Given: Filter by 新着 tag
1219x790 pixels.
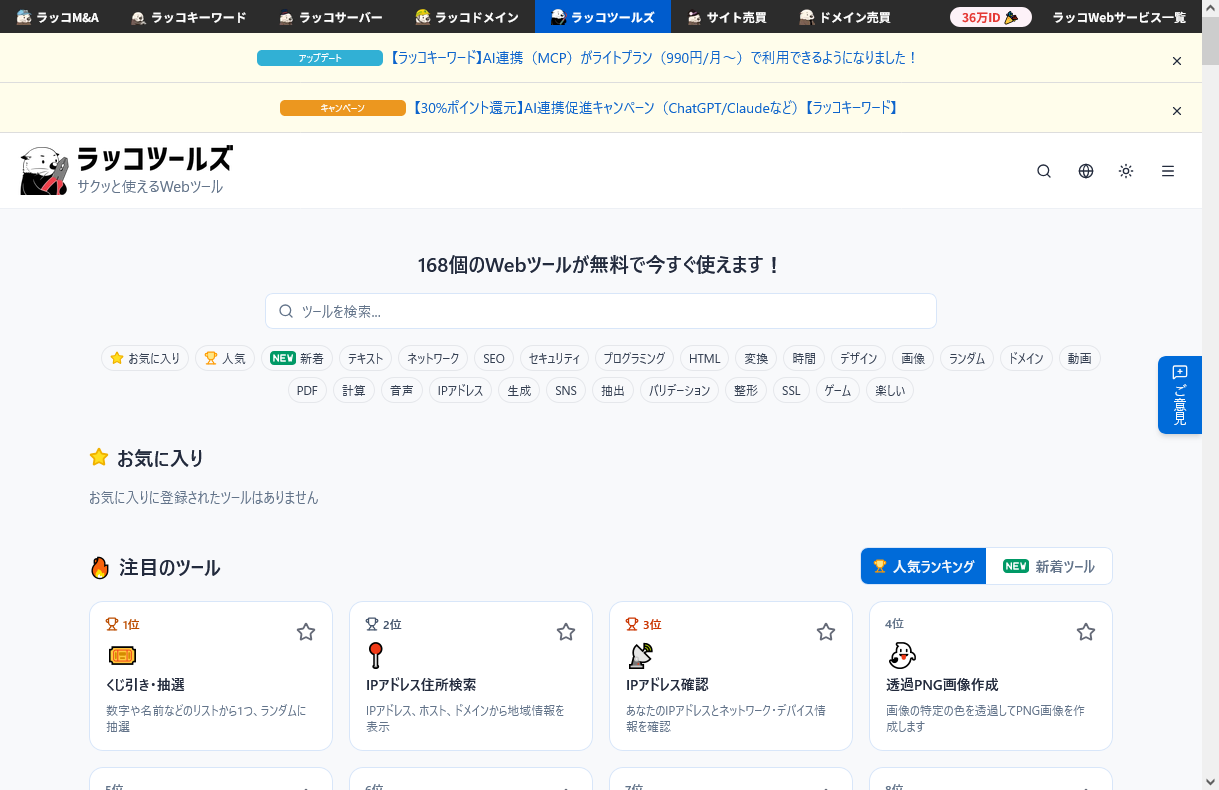Looking at the screenshot, I should tap(297, 358).
